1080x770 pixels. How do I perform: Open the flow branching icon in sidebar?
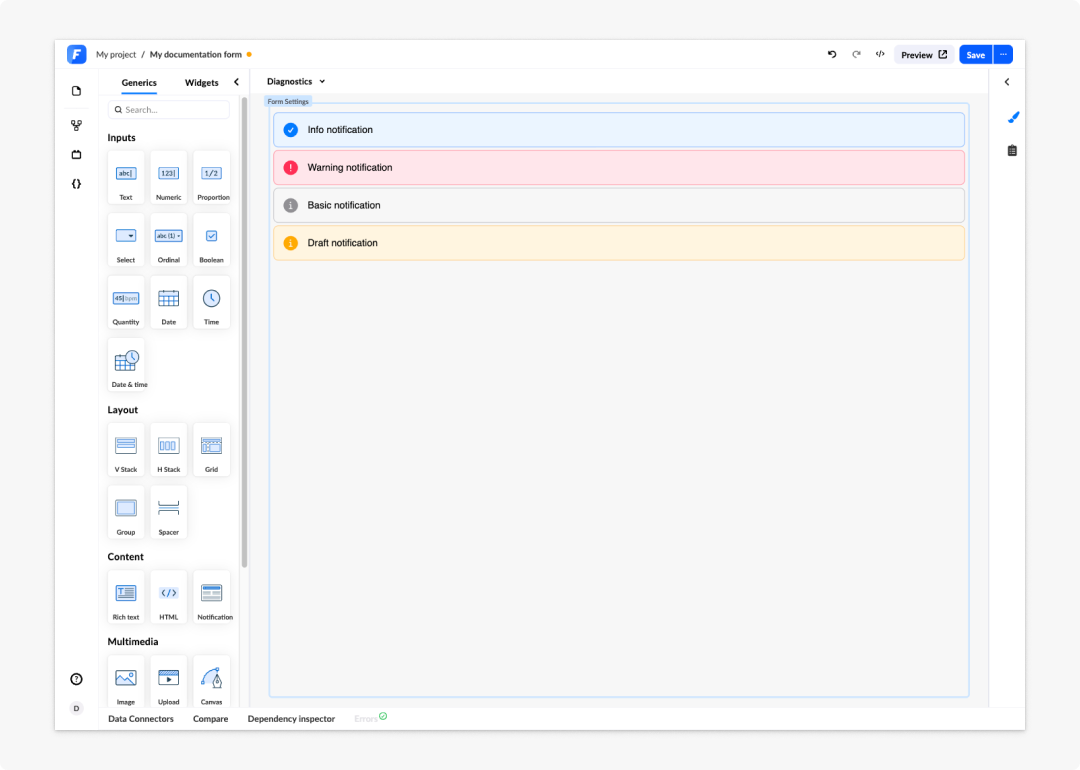76,125
